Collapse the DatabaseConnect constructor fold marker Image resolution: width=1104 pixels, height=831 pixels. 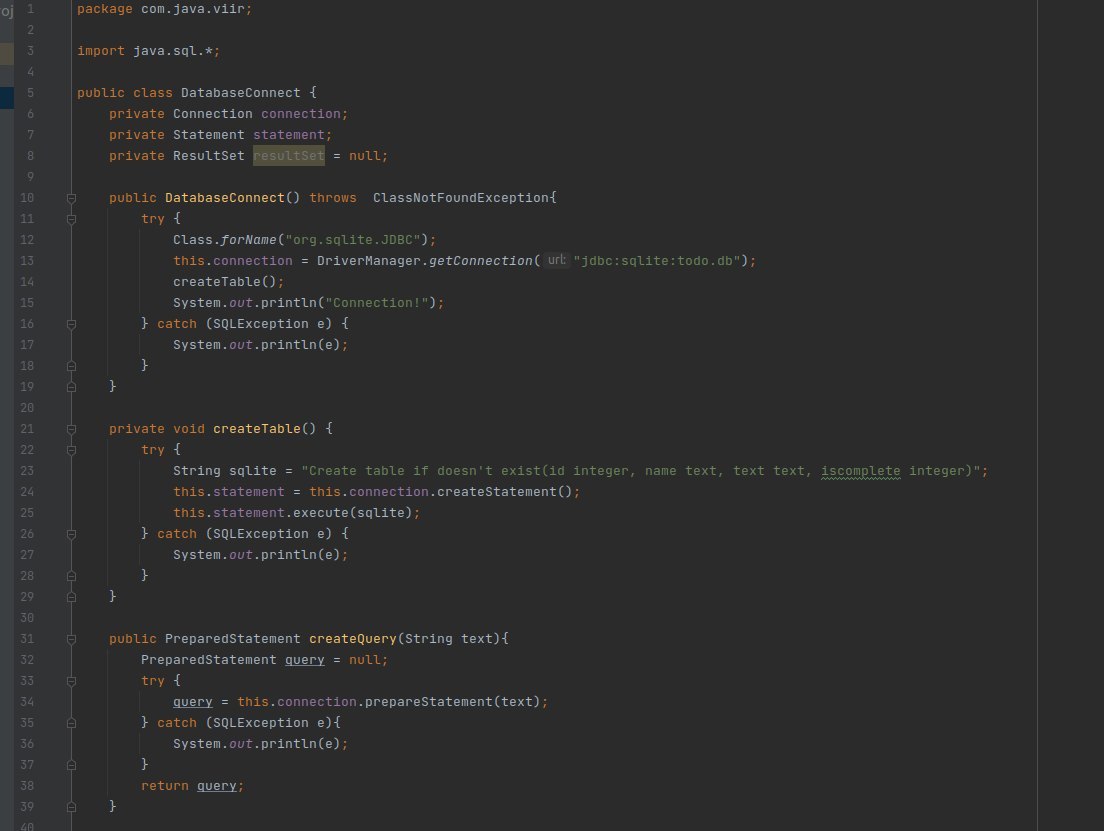click(71, 199)
